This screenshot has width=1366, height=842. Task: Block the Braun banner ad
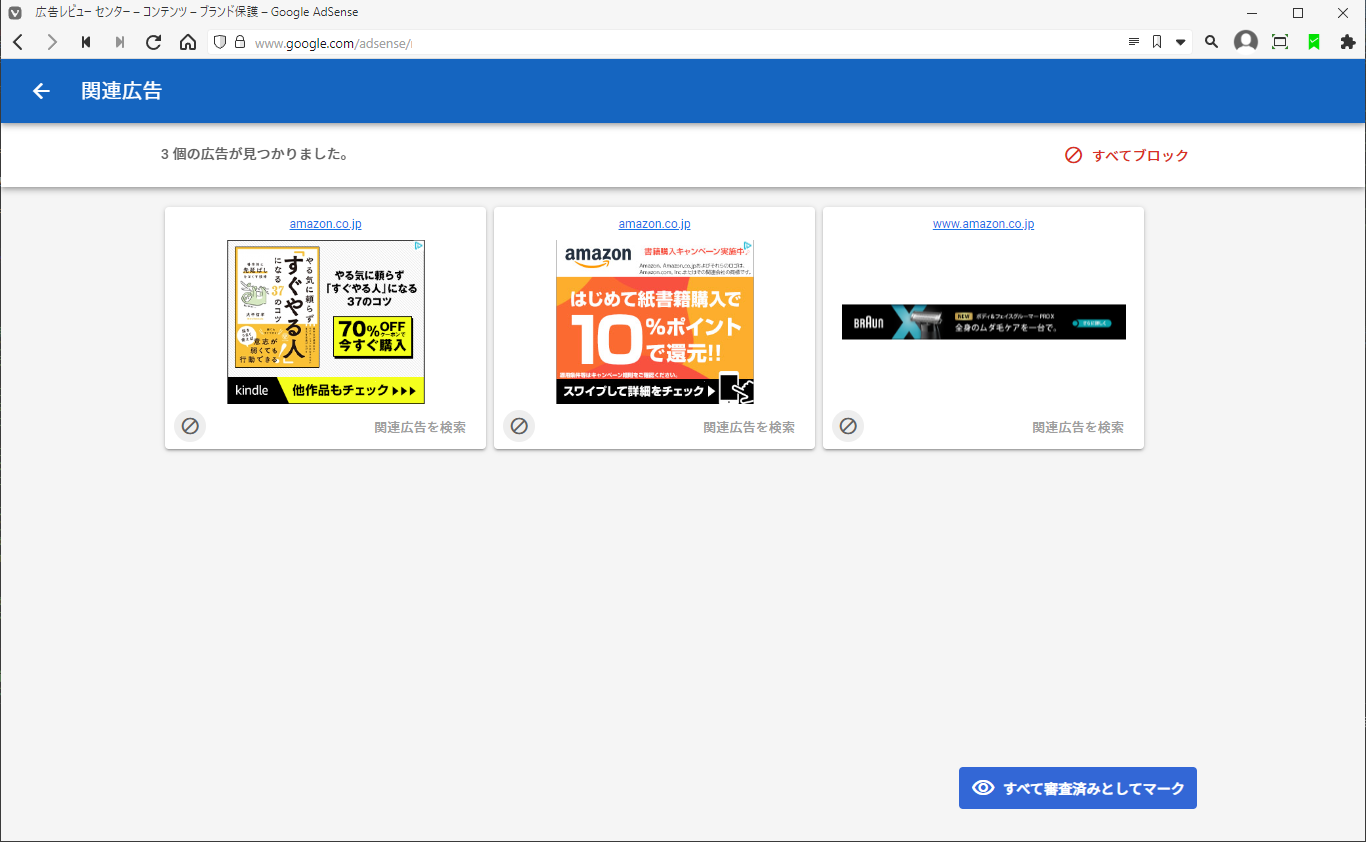click(848, 426)
